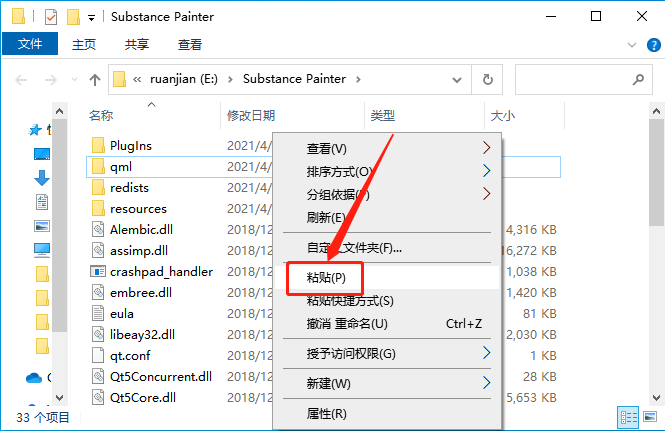Click the assimp.dll file icon
665x431 pixels.
pos(98,250)
